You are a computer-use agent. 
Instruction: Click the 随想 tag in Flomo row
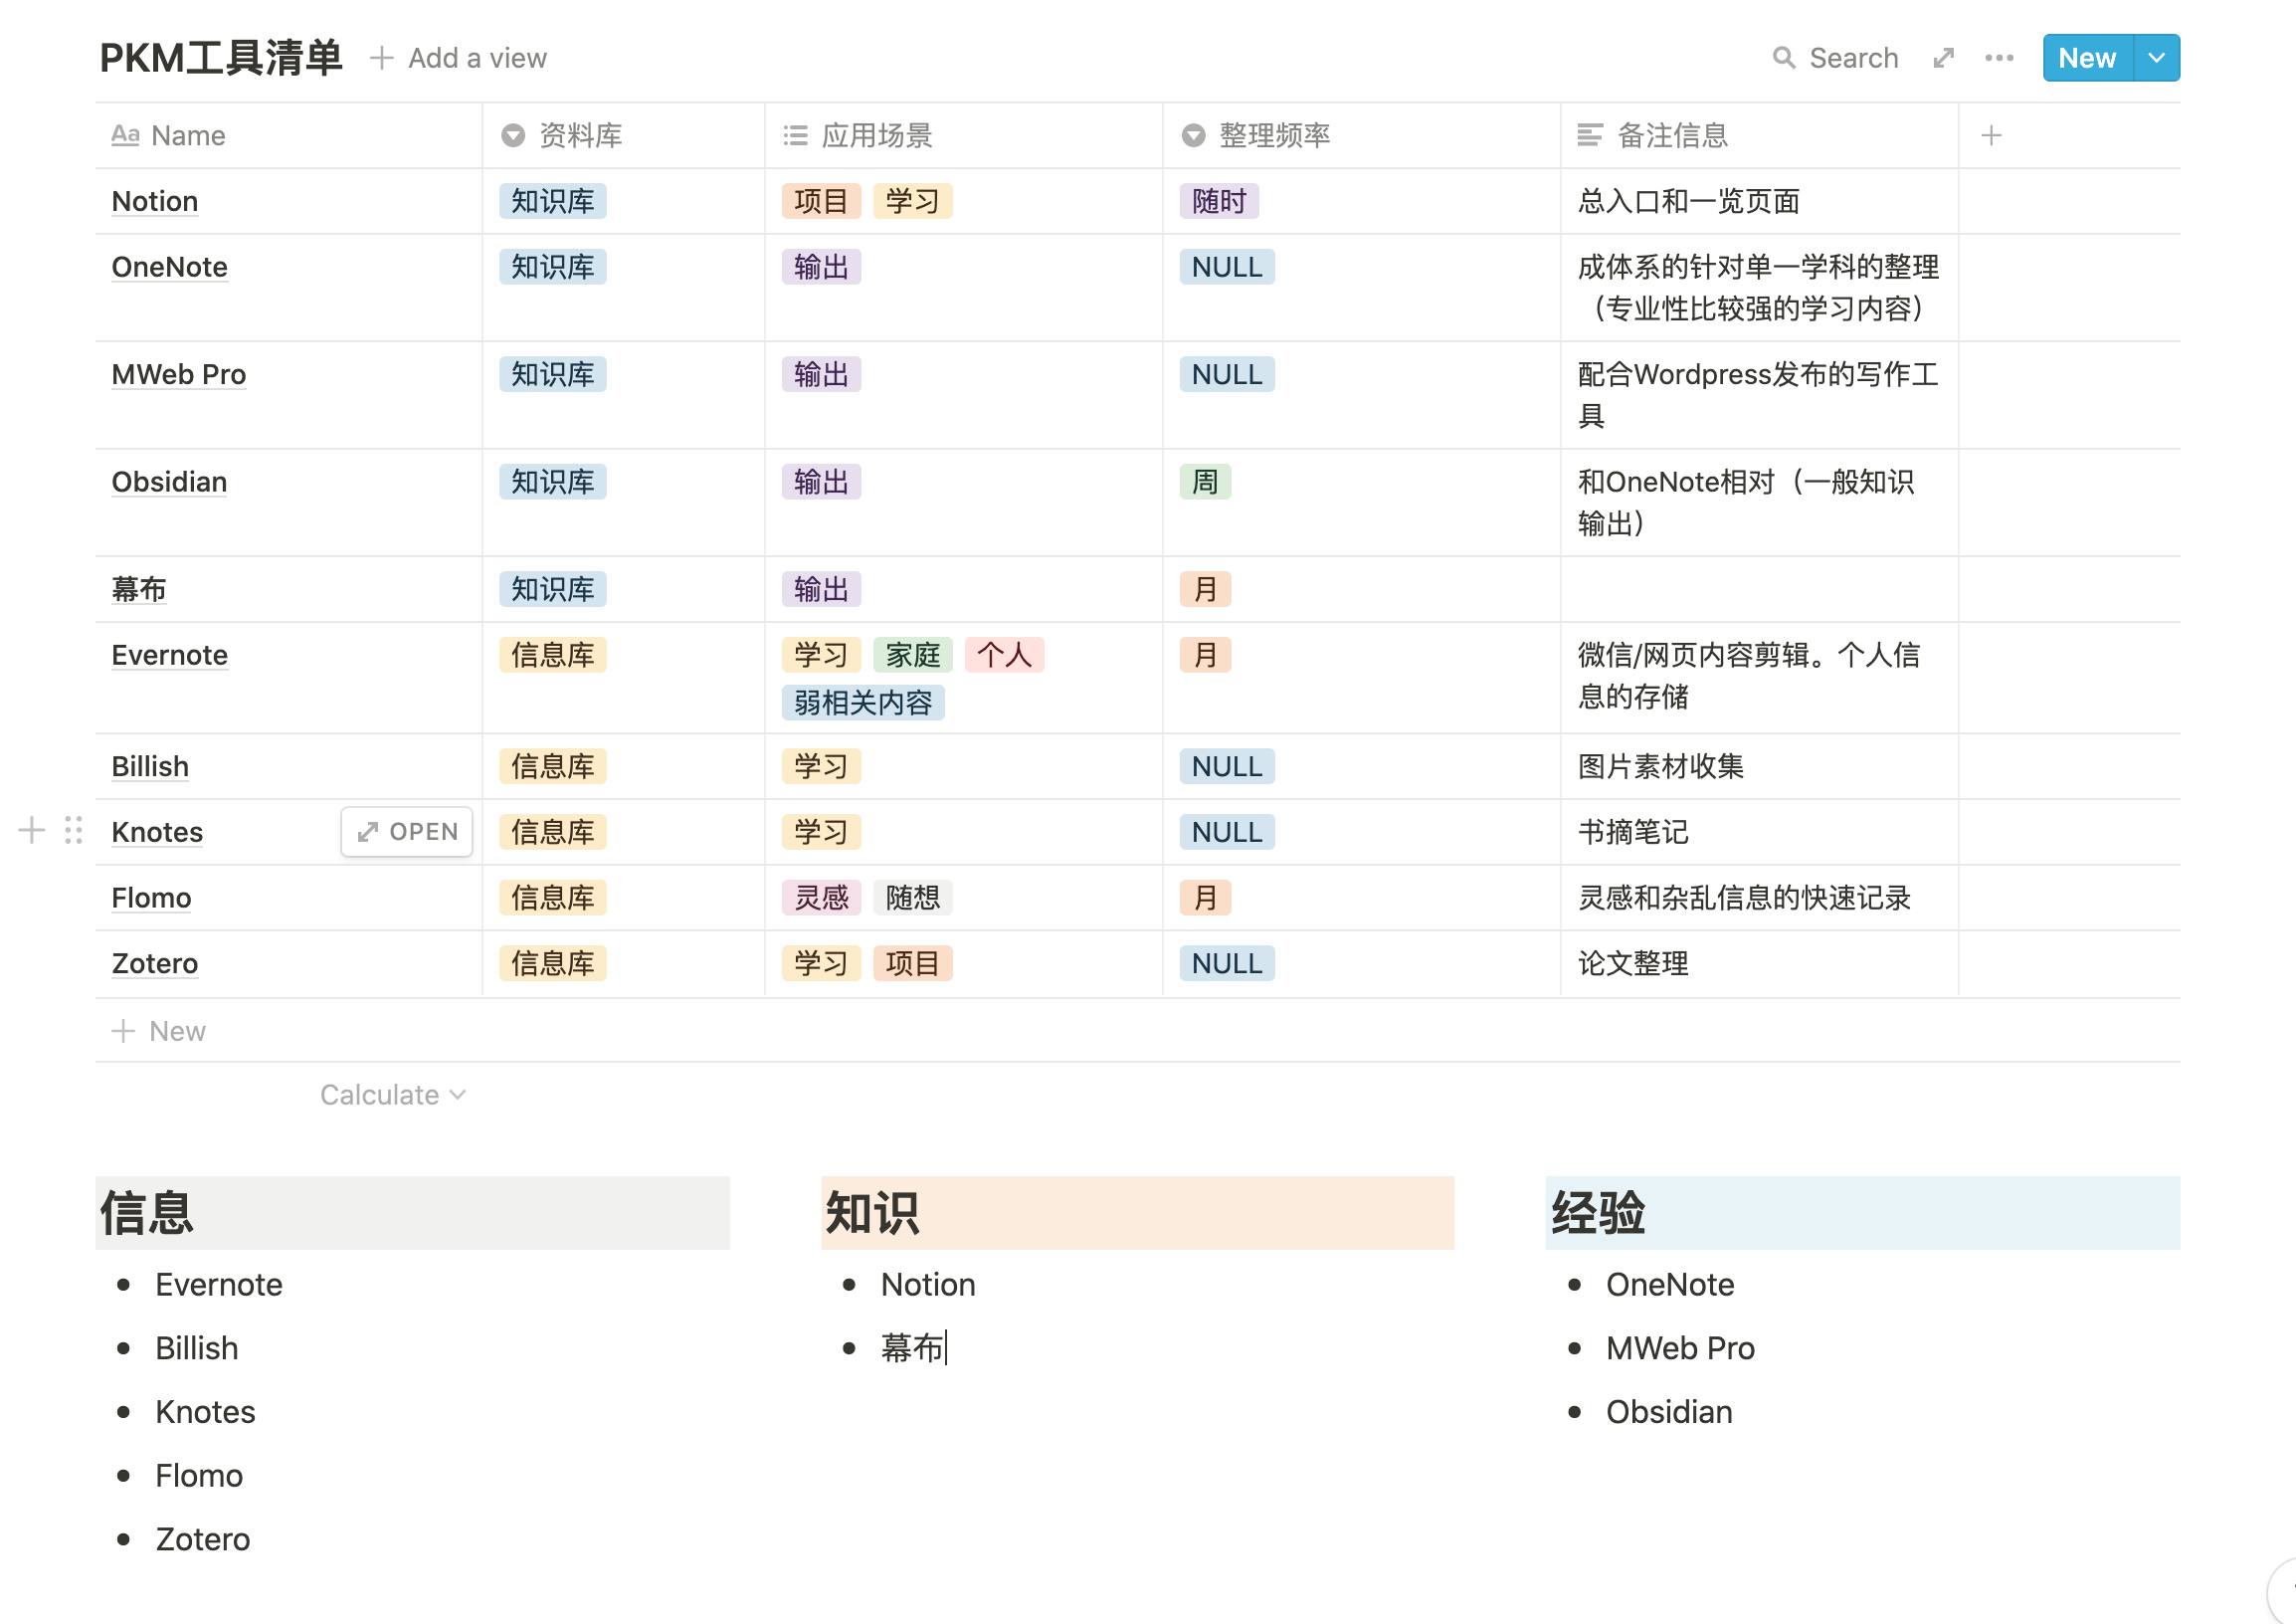[x=913, y=898]
